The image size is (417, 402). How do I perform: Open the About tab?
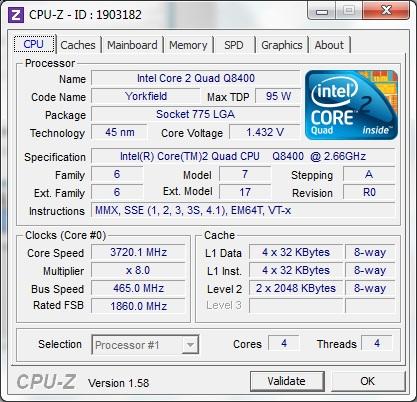(x=329, y=45)
